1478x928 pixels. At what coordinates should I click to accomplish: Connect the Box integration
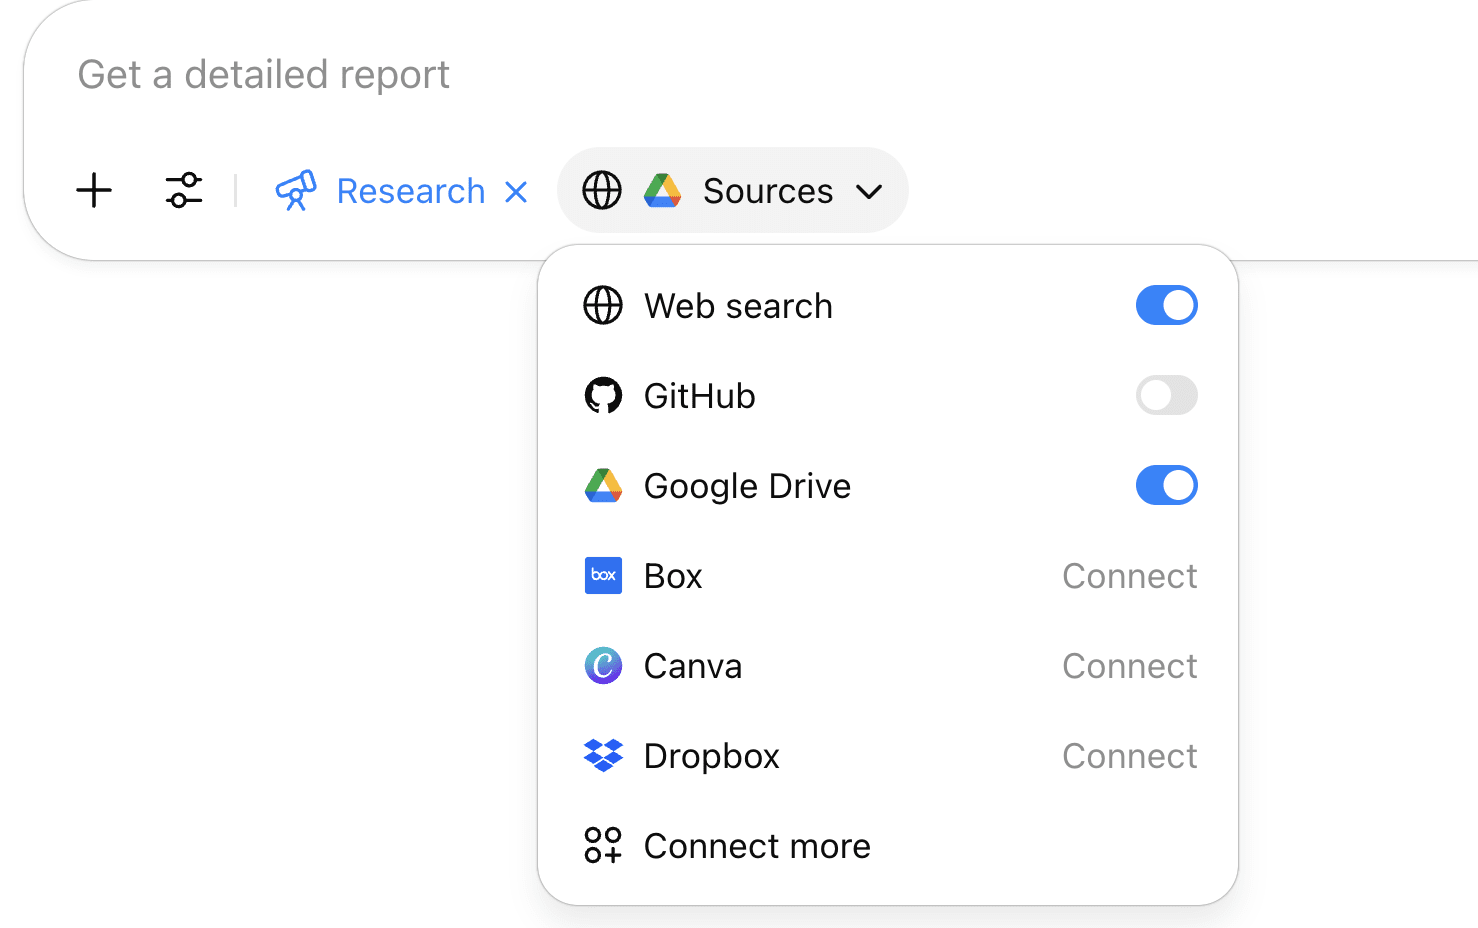[x=1129, y=576]
